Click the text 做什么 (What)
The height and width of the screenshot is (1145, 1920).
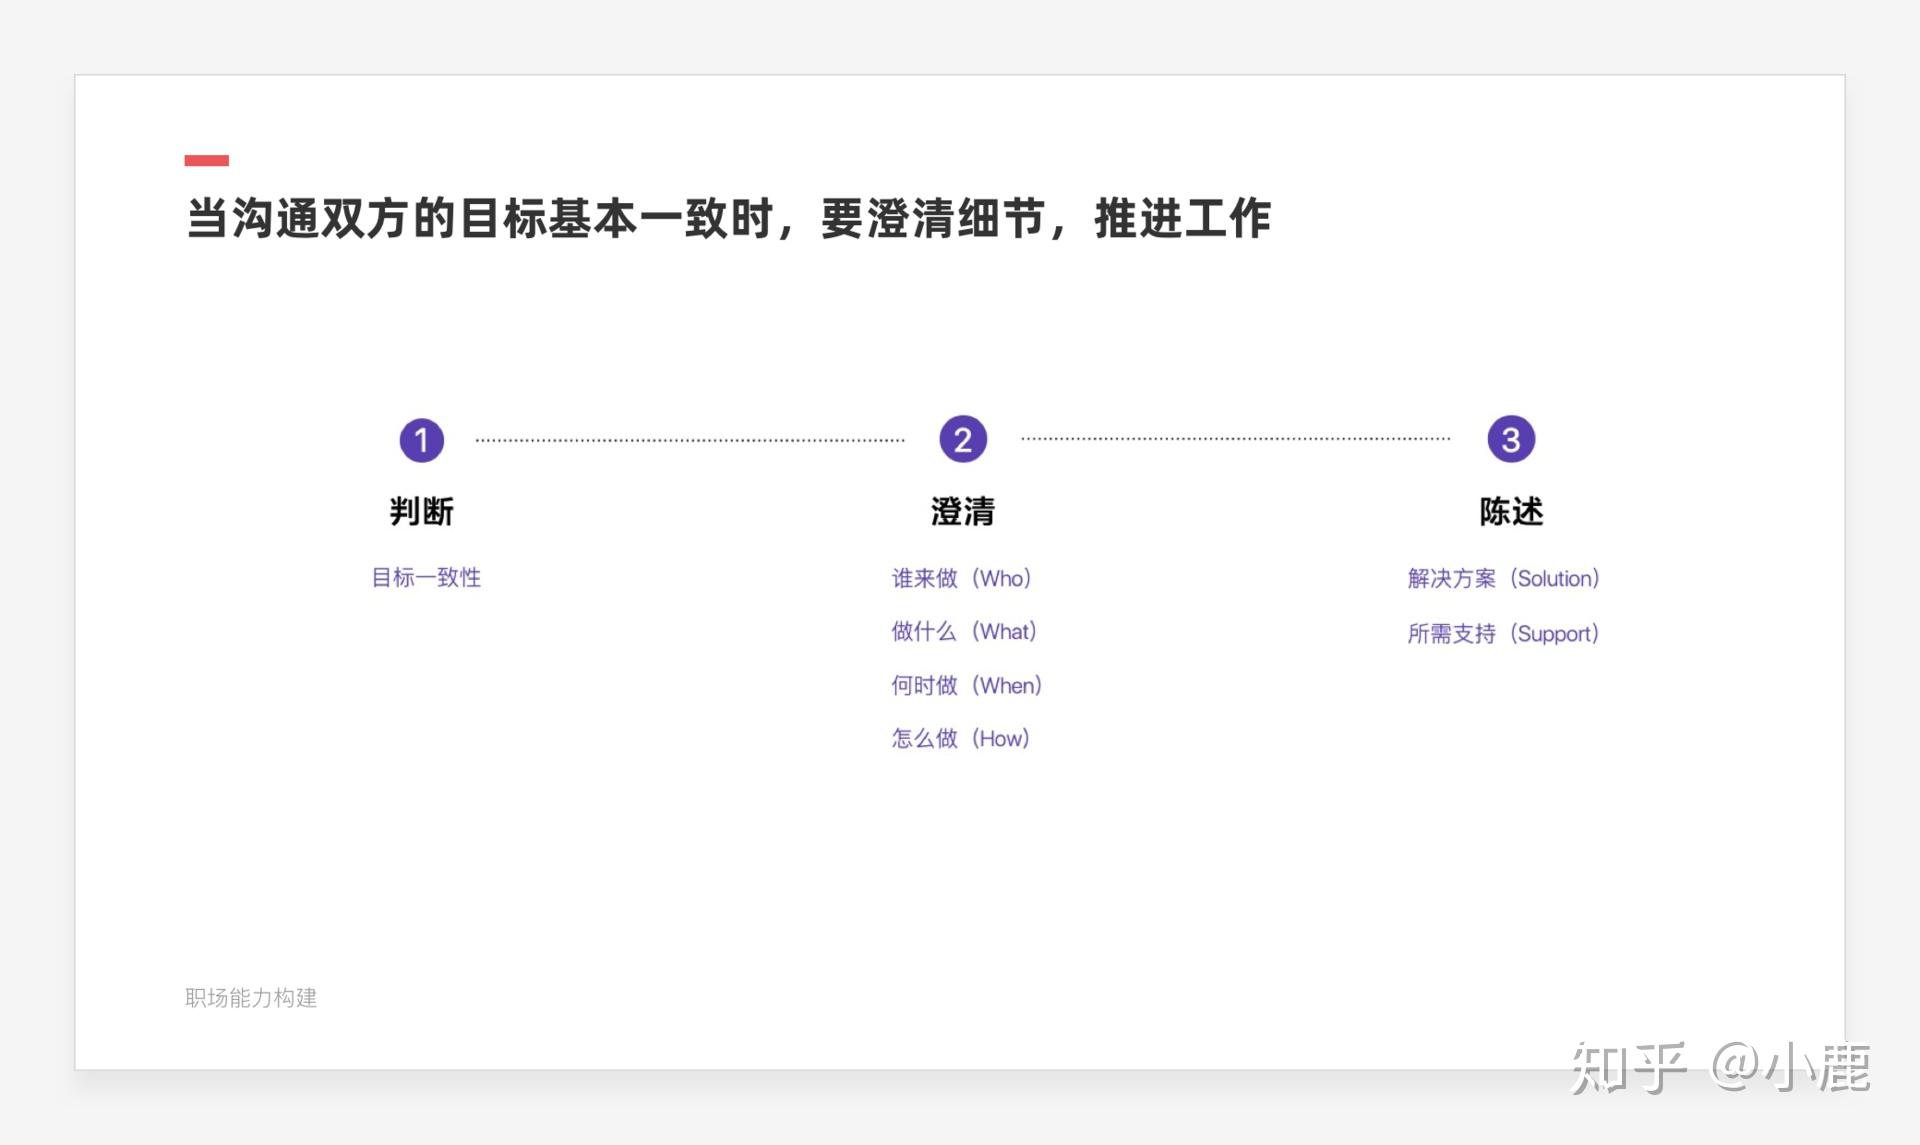pyautogui.click(x=964, y=631)
